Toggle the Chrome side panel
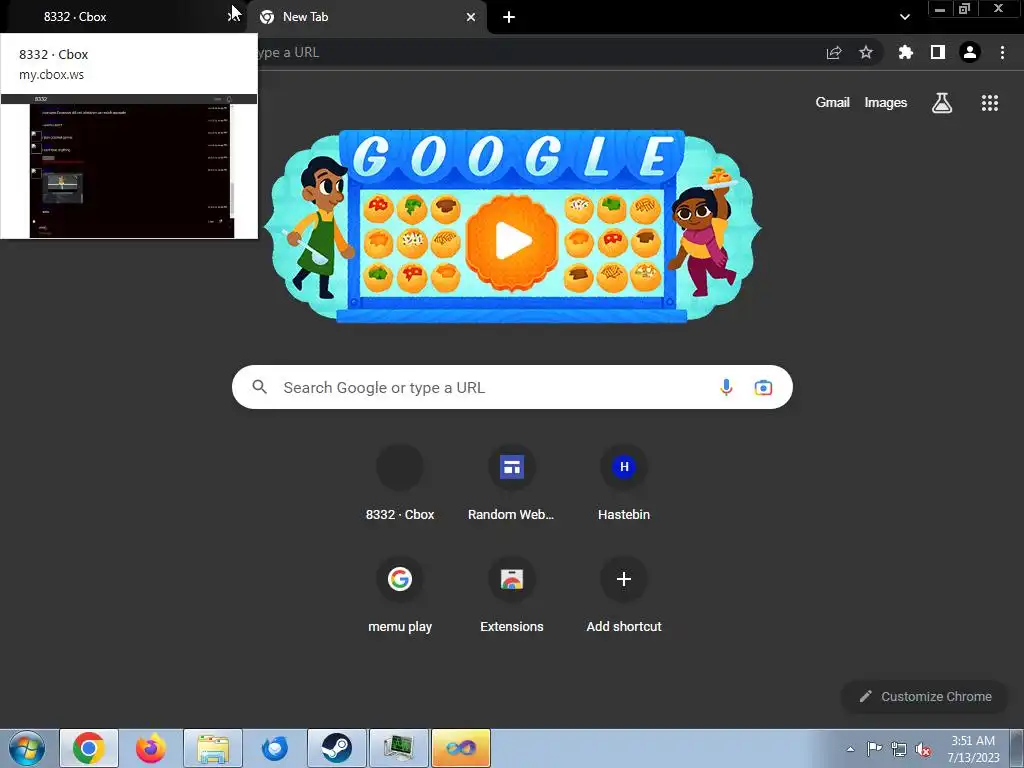The height and width of the screenshot is (768, 1024). coord(938,52)
